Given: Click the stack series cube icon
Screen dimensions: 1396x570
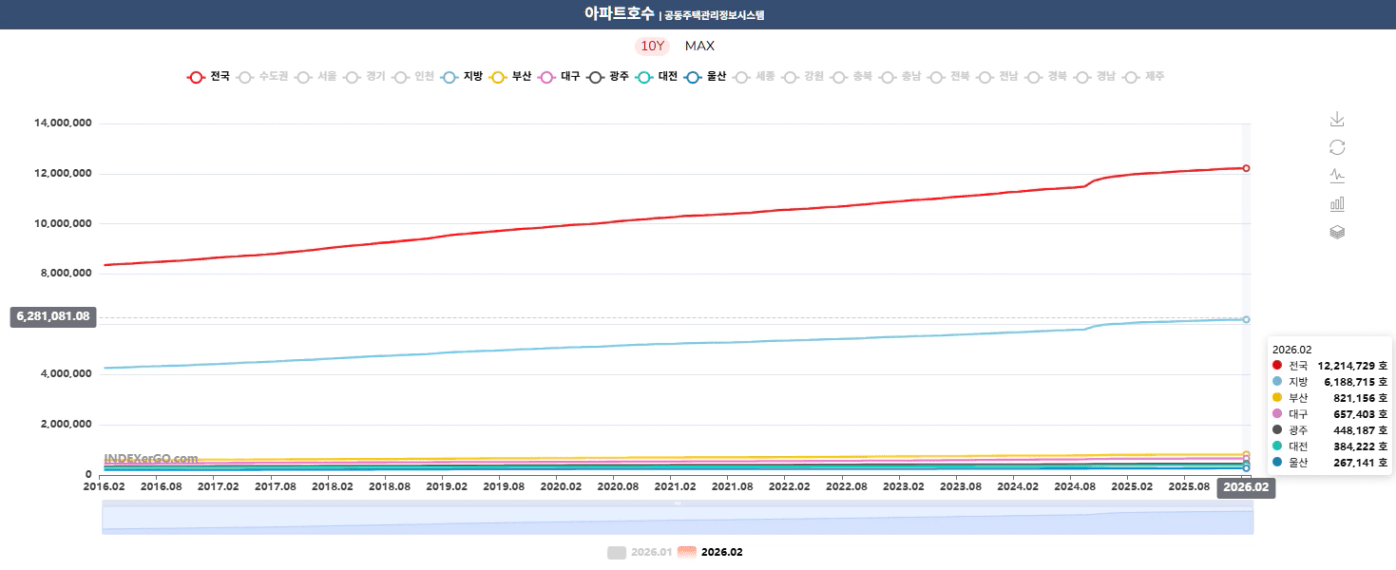Looking at the screenshot, I should point(1337,232).
